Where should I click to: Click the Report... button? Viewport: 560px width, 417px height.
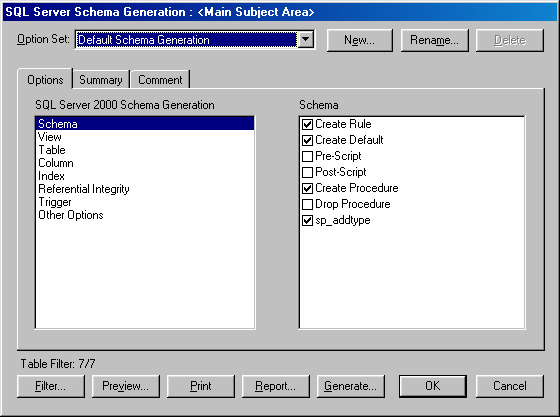pos(276,386)
